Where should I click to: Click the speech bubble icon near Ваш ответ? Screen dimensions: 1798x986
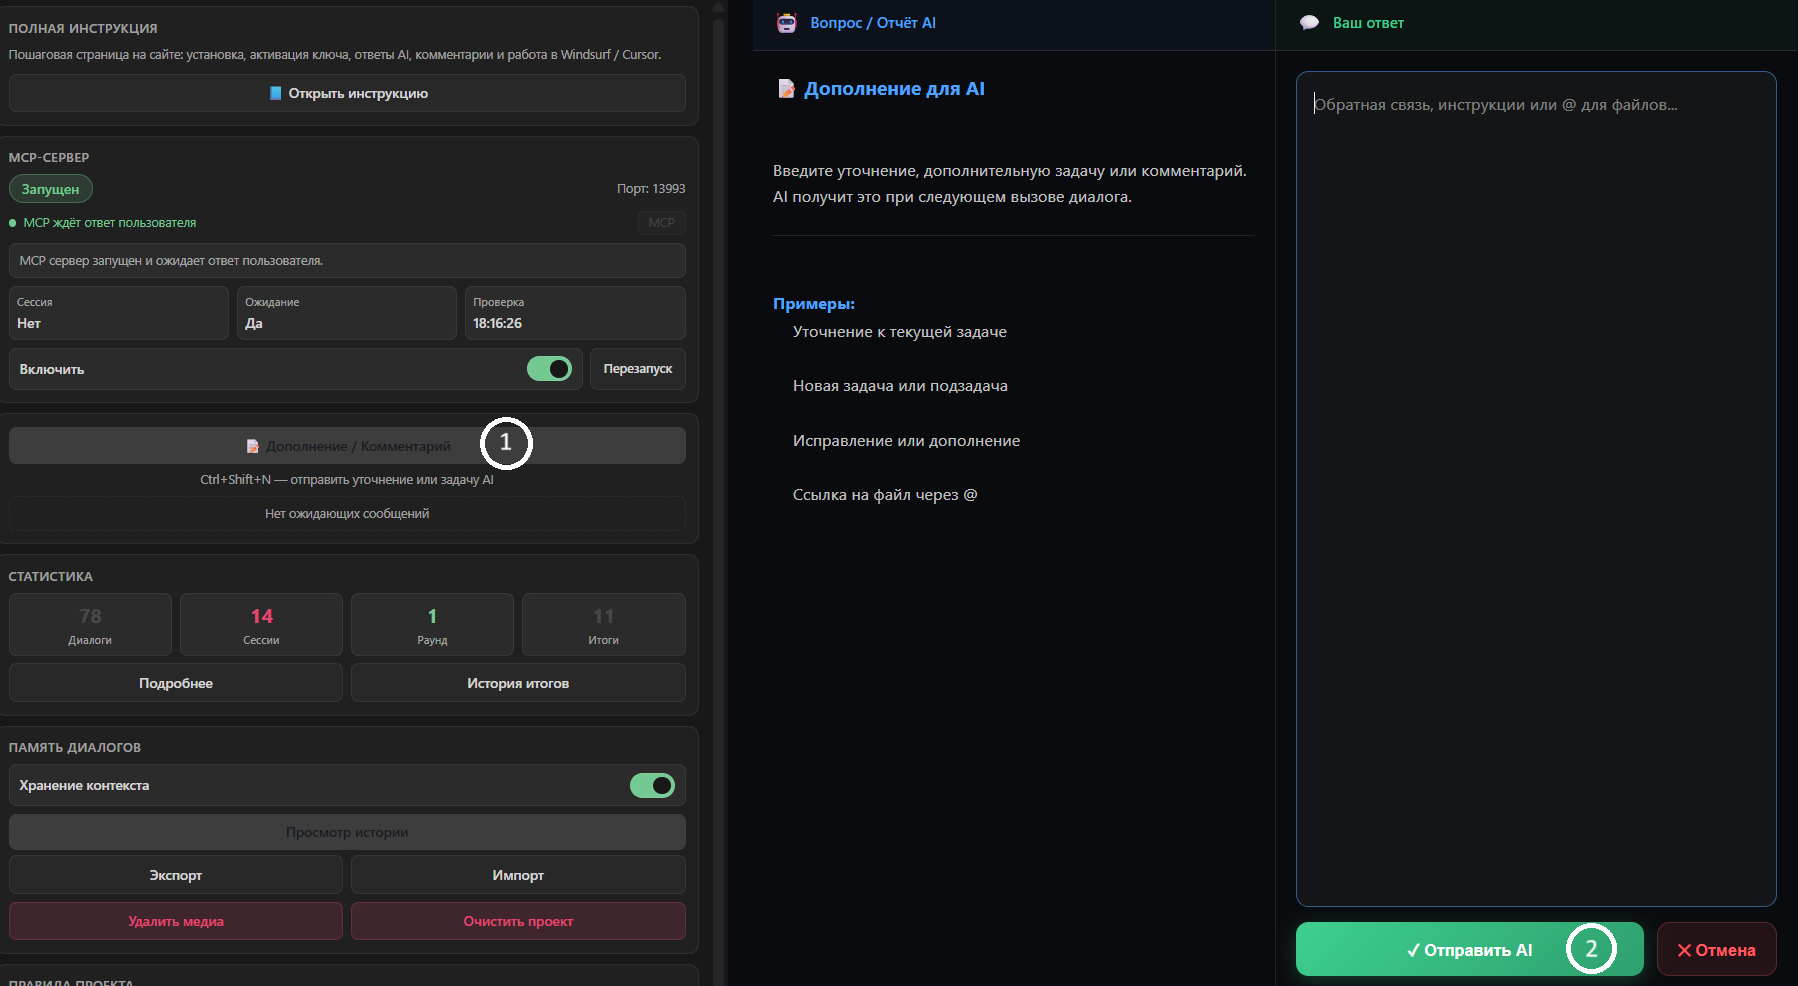click(1309, 23)
